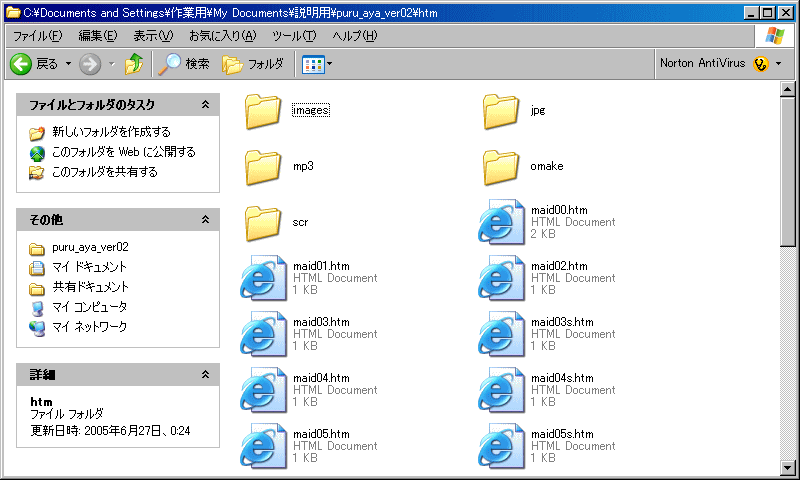Select the maid04.htm file icon
The image size is (800, 480).
click(264, 390)
